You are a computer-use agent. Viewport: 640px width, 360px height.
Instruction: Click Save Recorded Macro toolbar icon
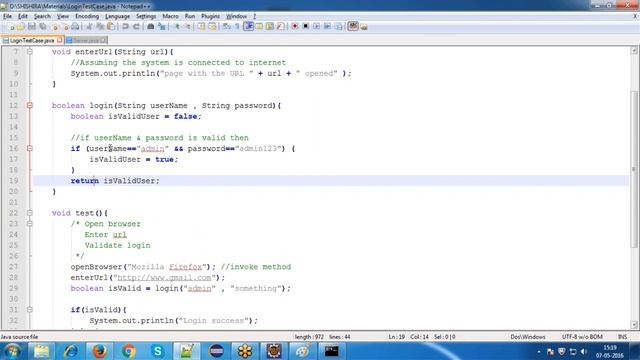click(339, 27)
